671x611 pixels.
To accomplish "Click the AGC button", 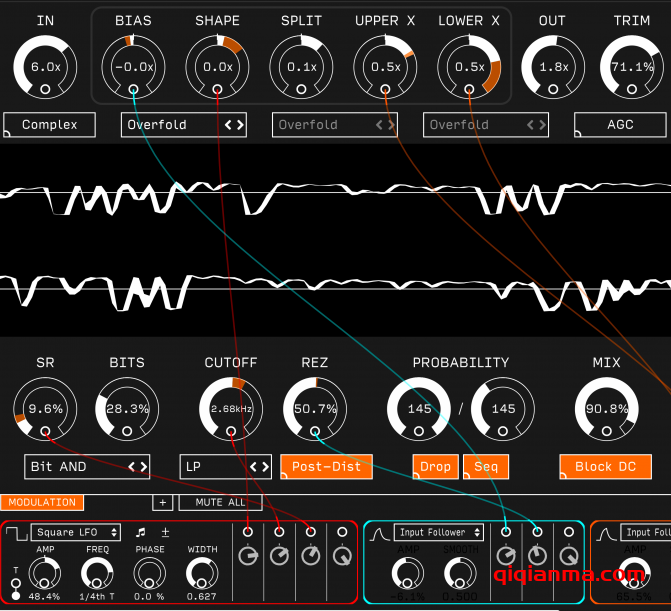I will [x=618, y=125].
